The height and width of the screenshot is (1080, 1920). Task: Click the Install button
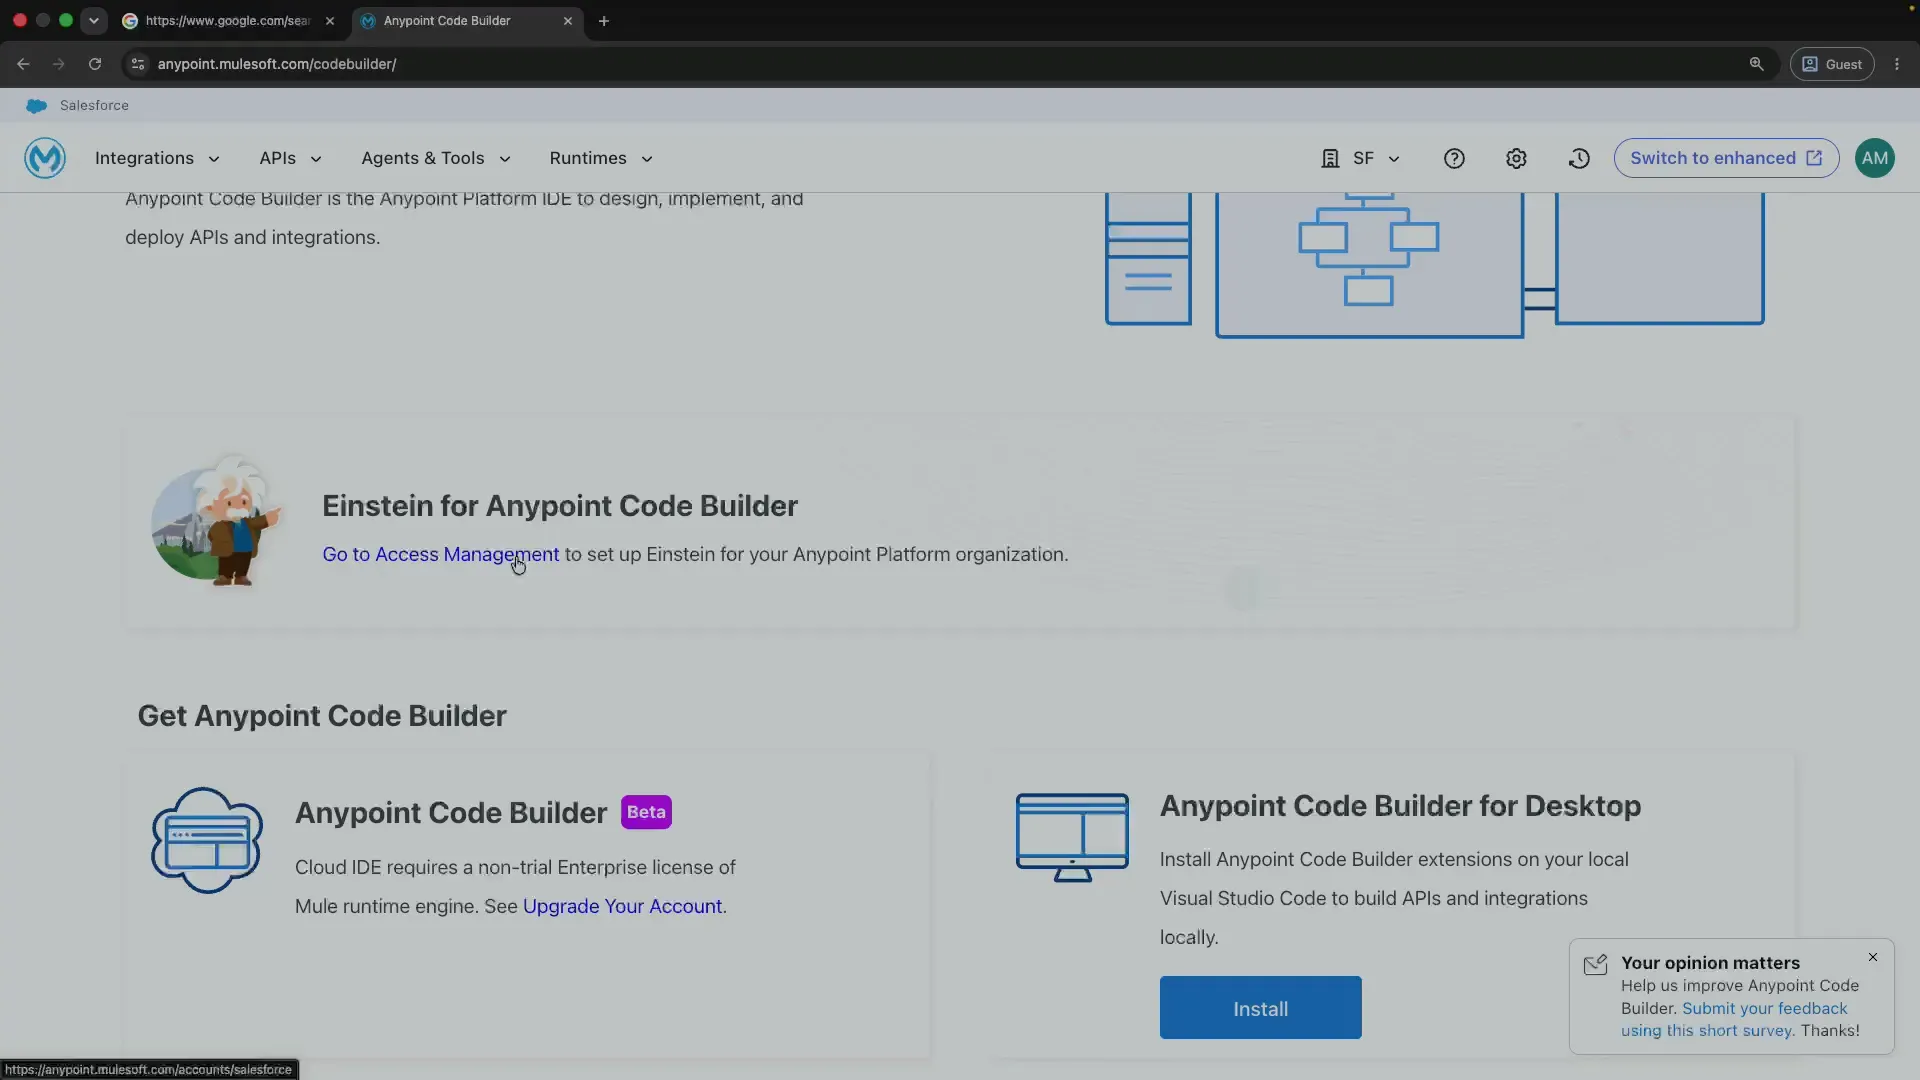point(1260,1008)
